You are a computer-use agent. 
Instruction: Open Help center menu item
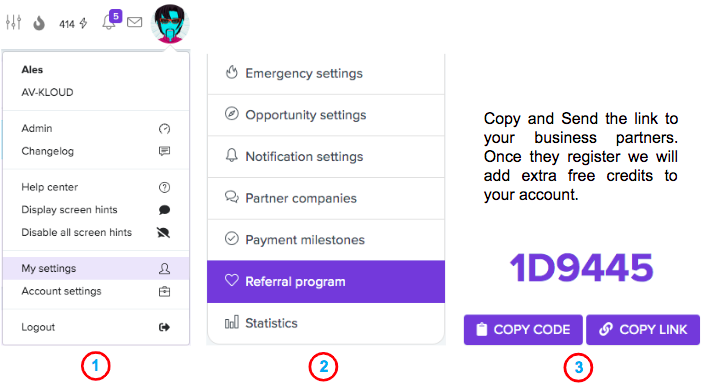click(95, 187)
